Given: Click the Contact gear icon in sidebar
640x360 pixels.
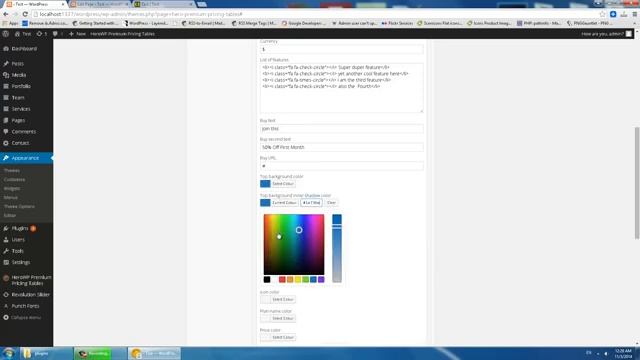Looking at the screenshot, I should (6, 143).
